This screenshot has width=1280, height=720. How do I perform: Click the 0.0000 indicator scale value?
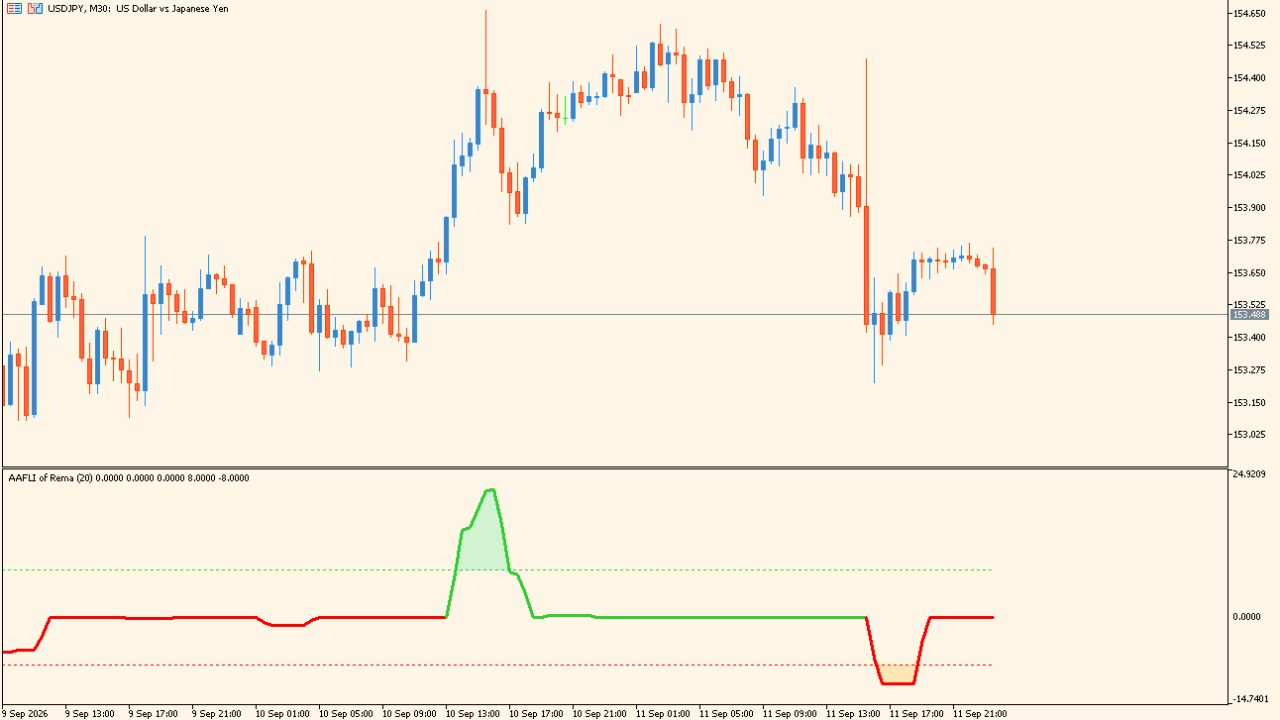coord(1247,617)
